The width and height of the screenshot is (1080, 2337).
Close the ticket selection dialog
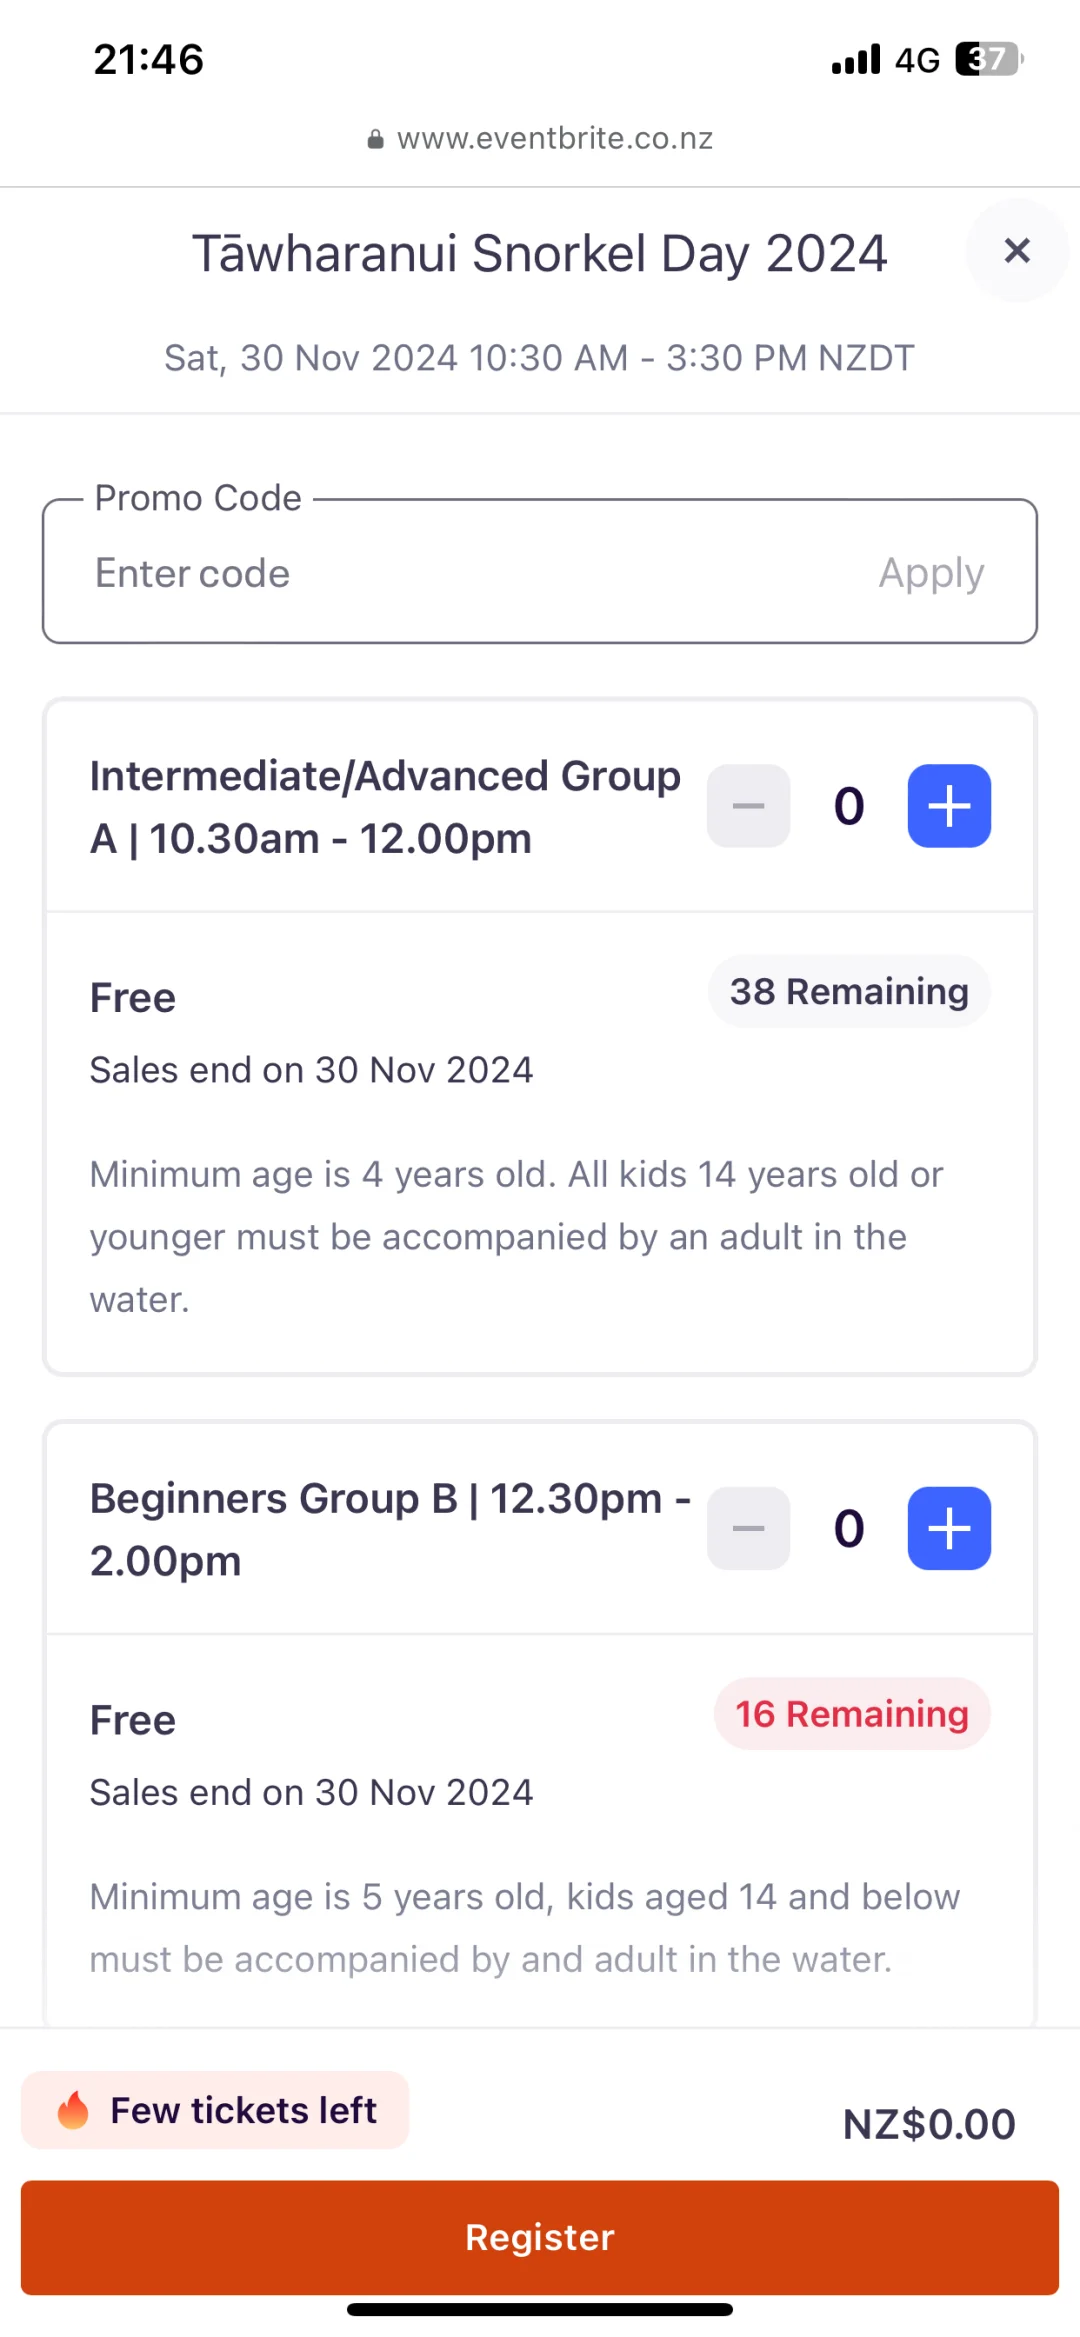[1016, 251]
